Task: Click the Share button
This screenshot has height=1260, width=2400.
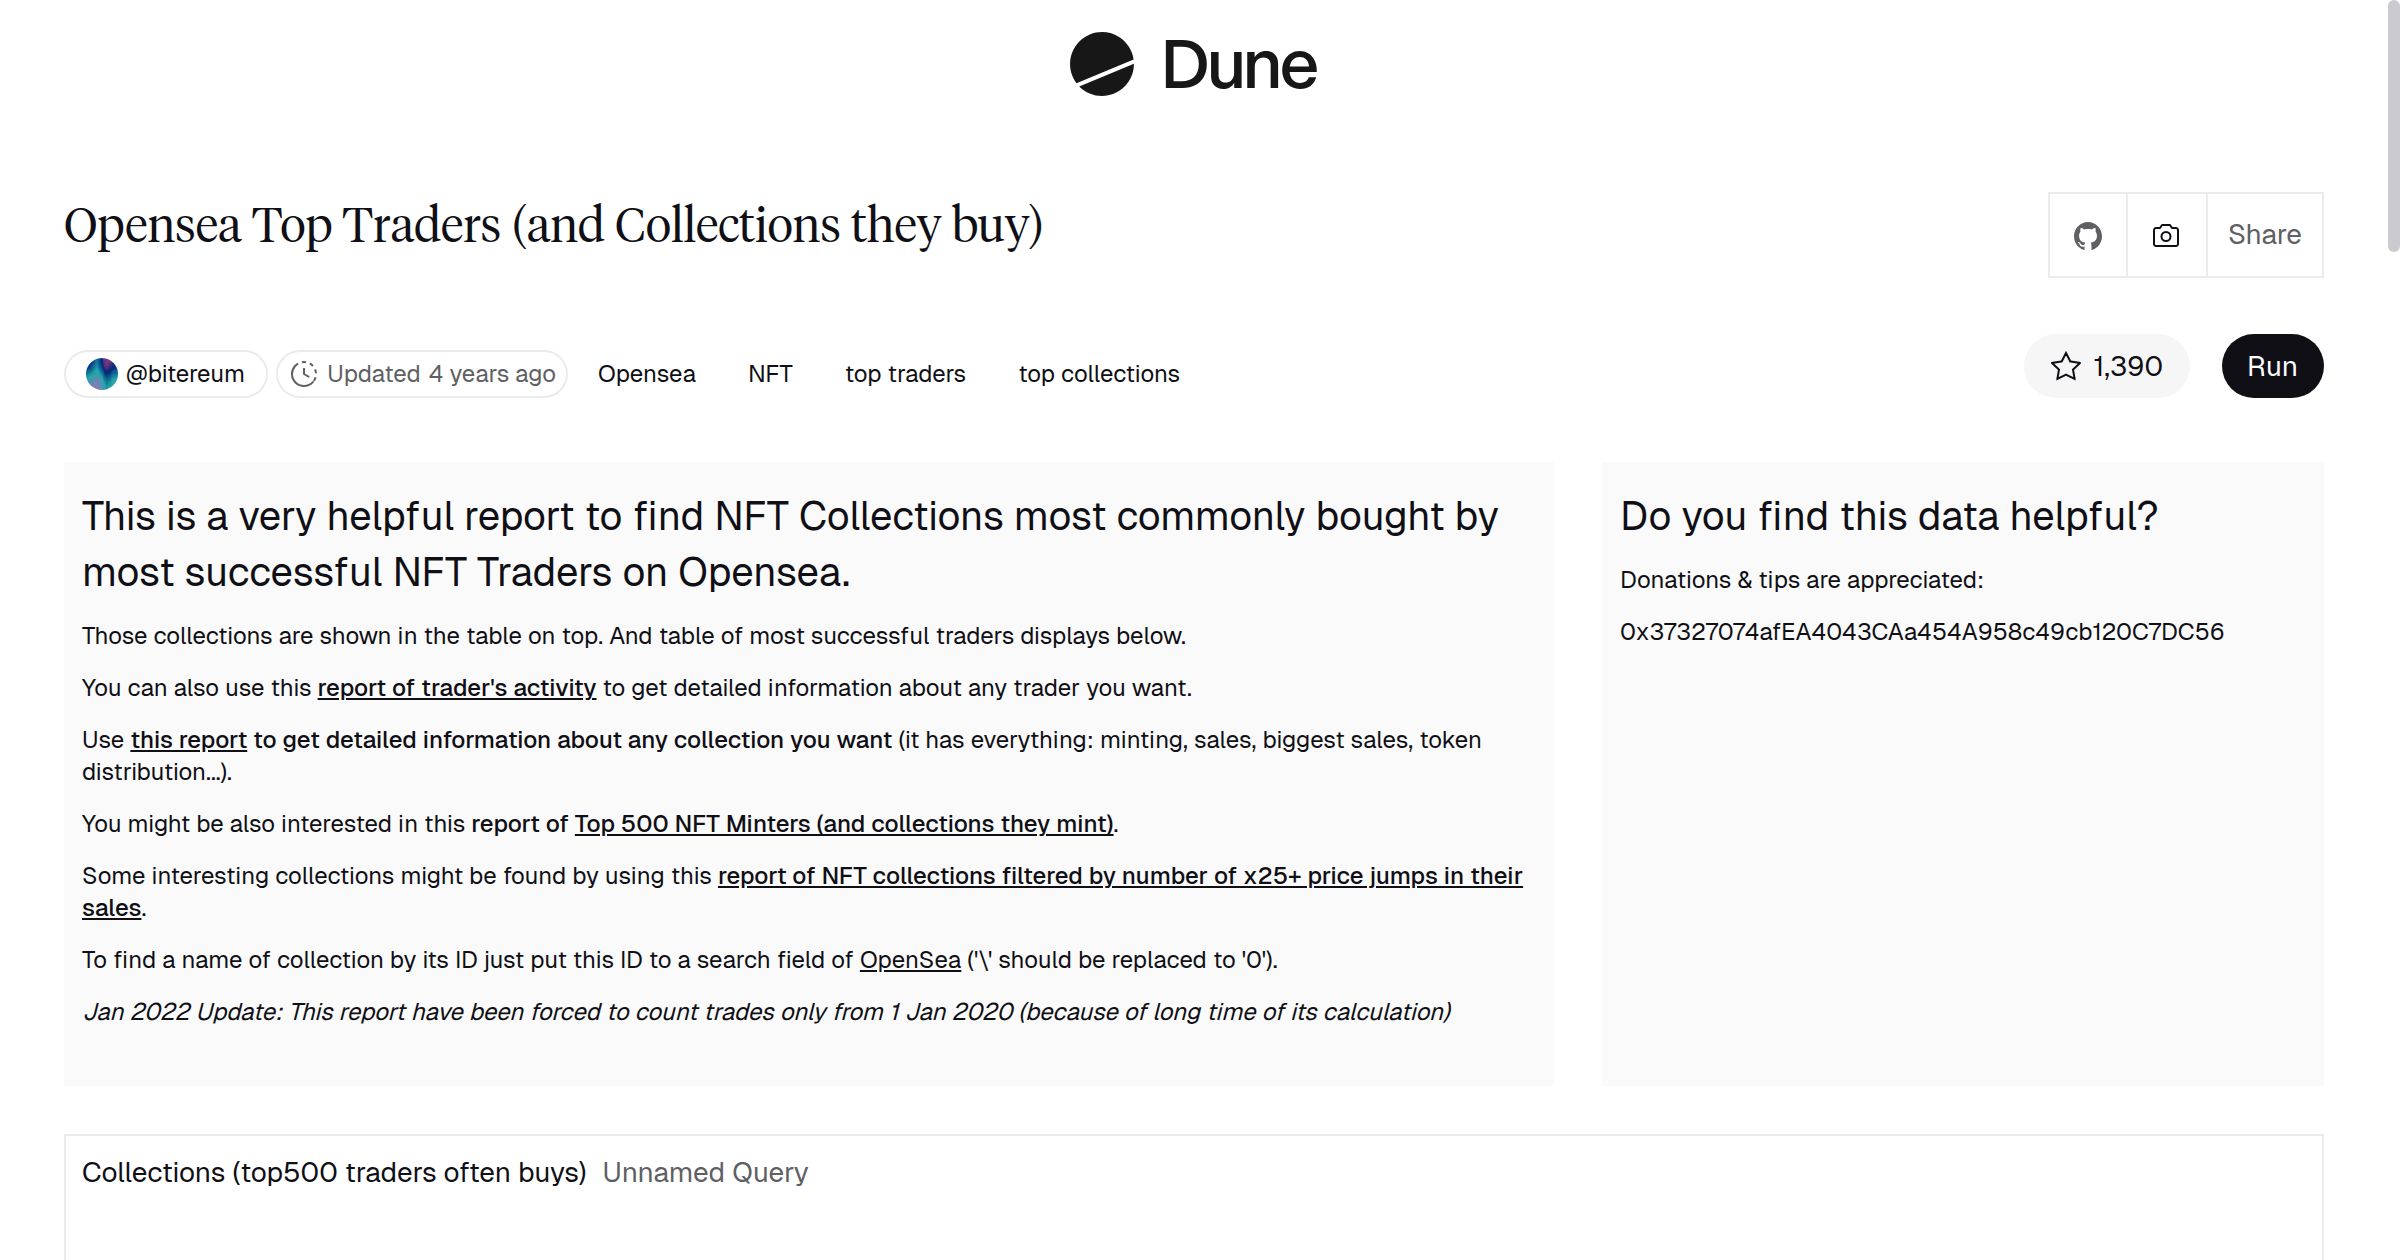Action: [x=2264, y=235]
